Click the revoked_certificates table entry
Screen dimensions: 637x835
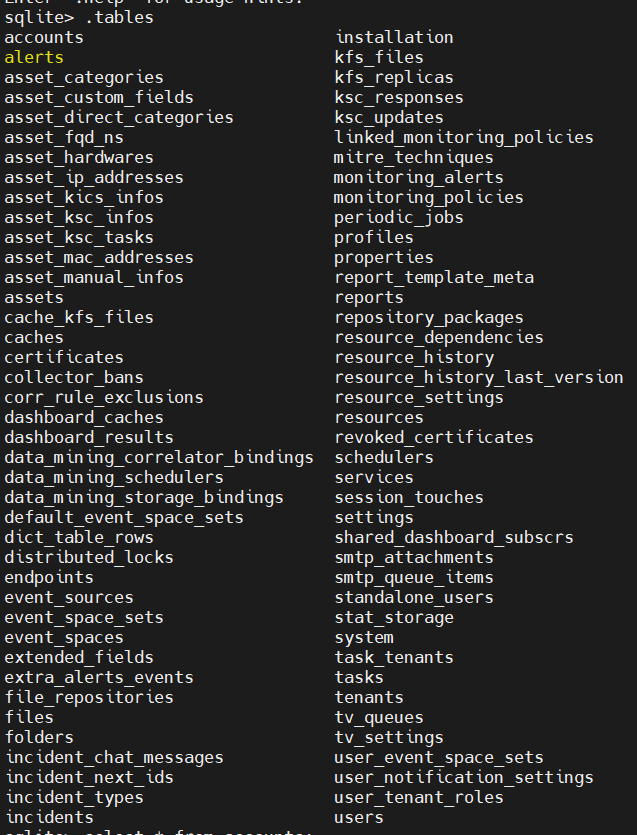pos(434,437)
